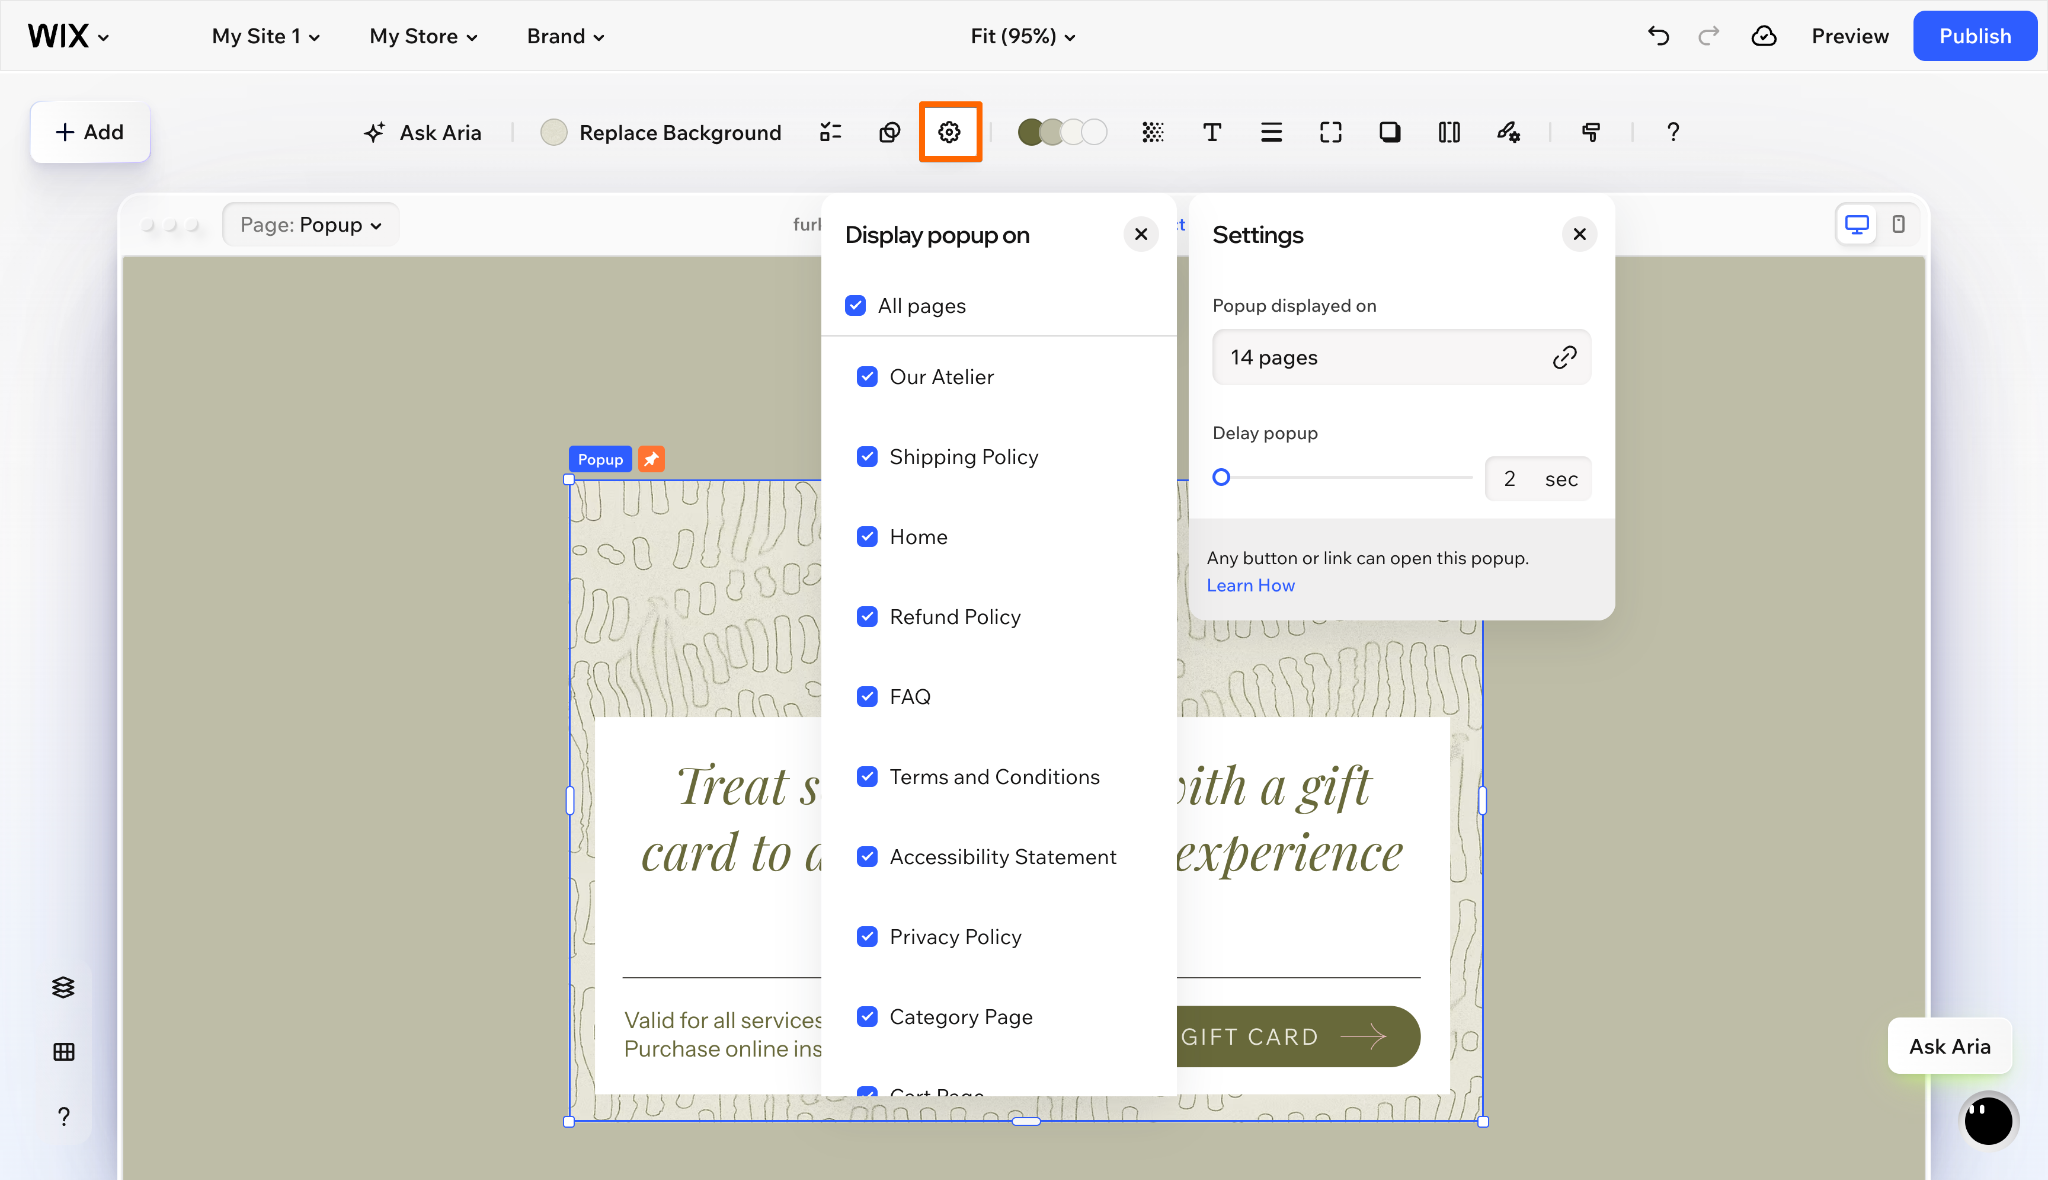Click the shadow square icon in toolbar
Image resolution: width=2048 pixels, height=1180 pixels.
pyautogui.click(x=1390, y=132)
